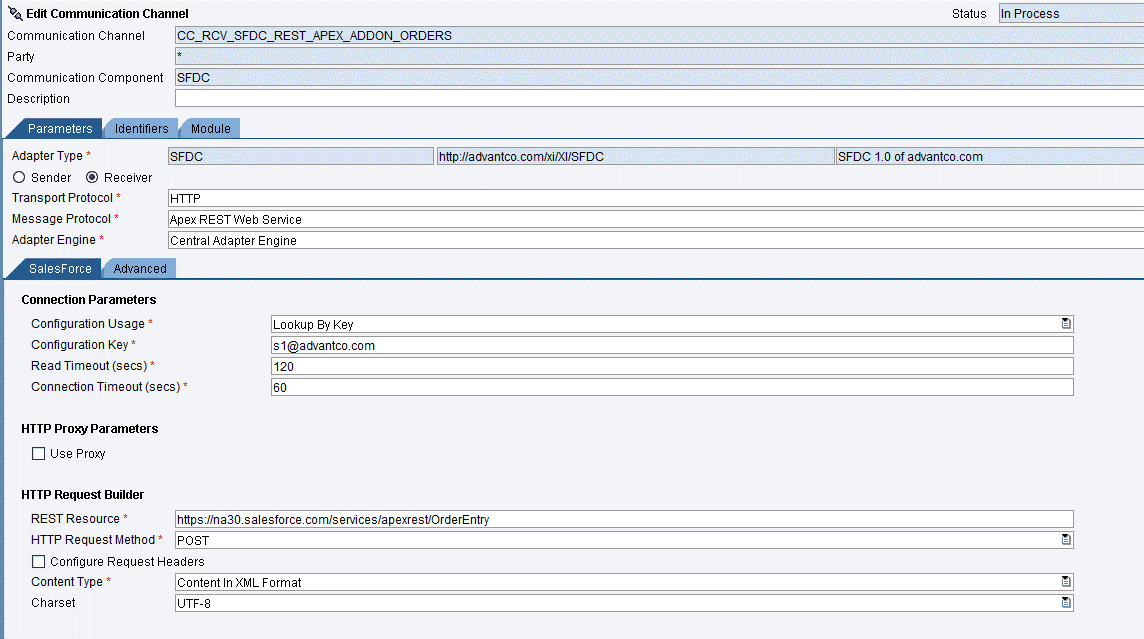
Task: Open the Module tab
Action: [210, 128]
